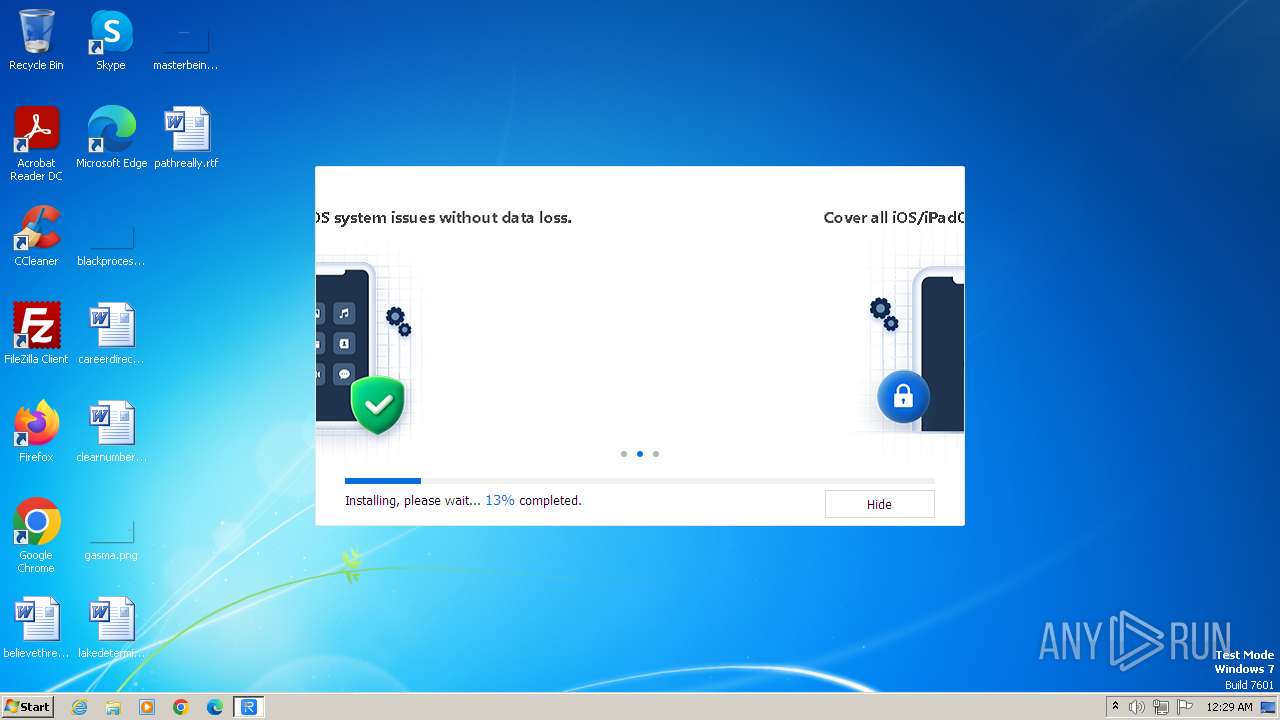
Task: Click the system issues without data loss heading
Action: pos(443,217)
